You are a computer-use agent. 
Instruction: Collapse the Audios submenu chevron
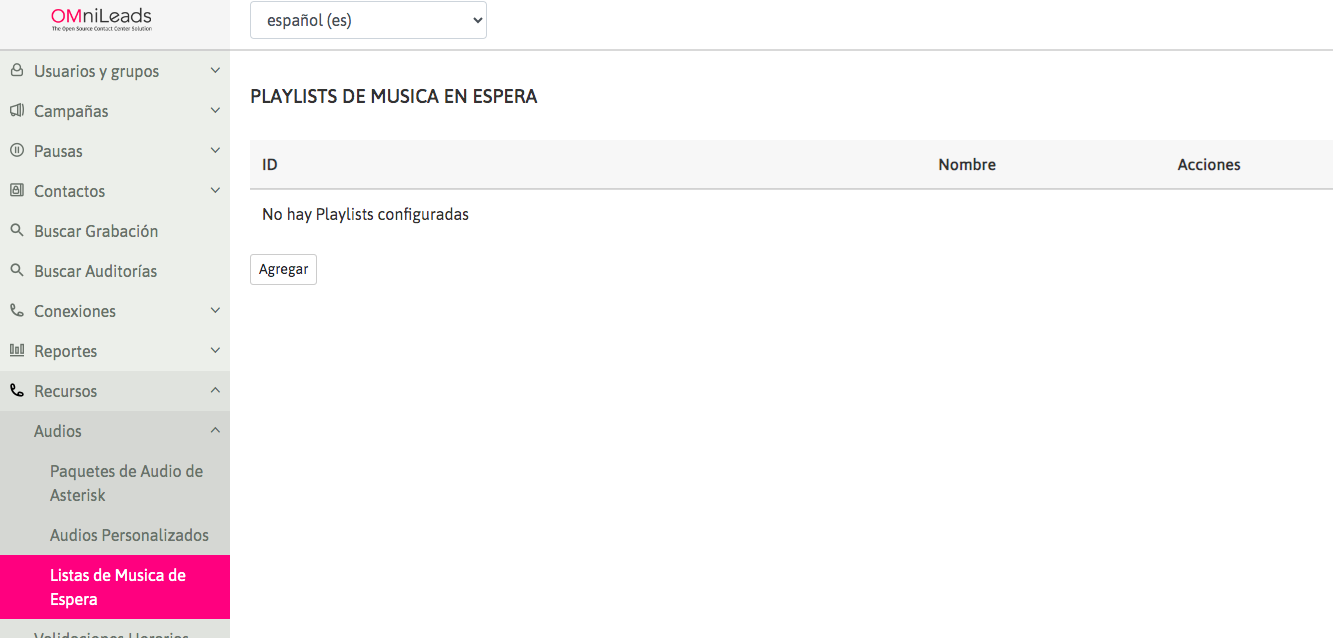215,431
